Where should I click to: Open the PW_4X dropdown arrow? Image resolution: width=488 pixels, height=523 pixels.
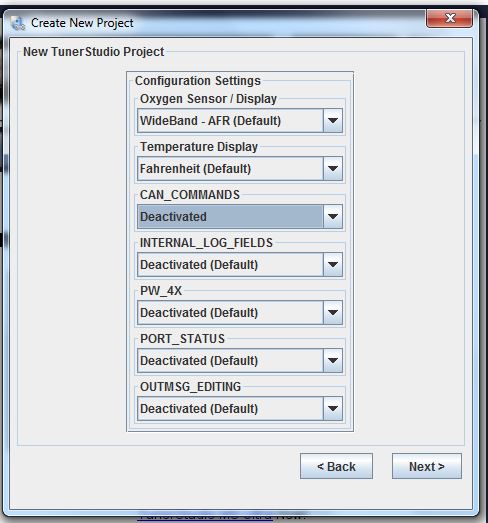coord(333,313)
